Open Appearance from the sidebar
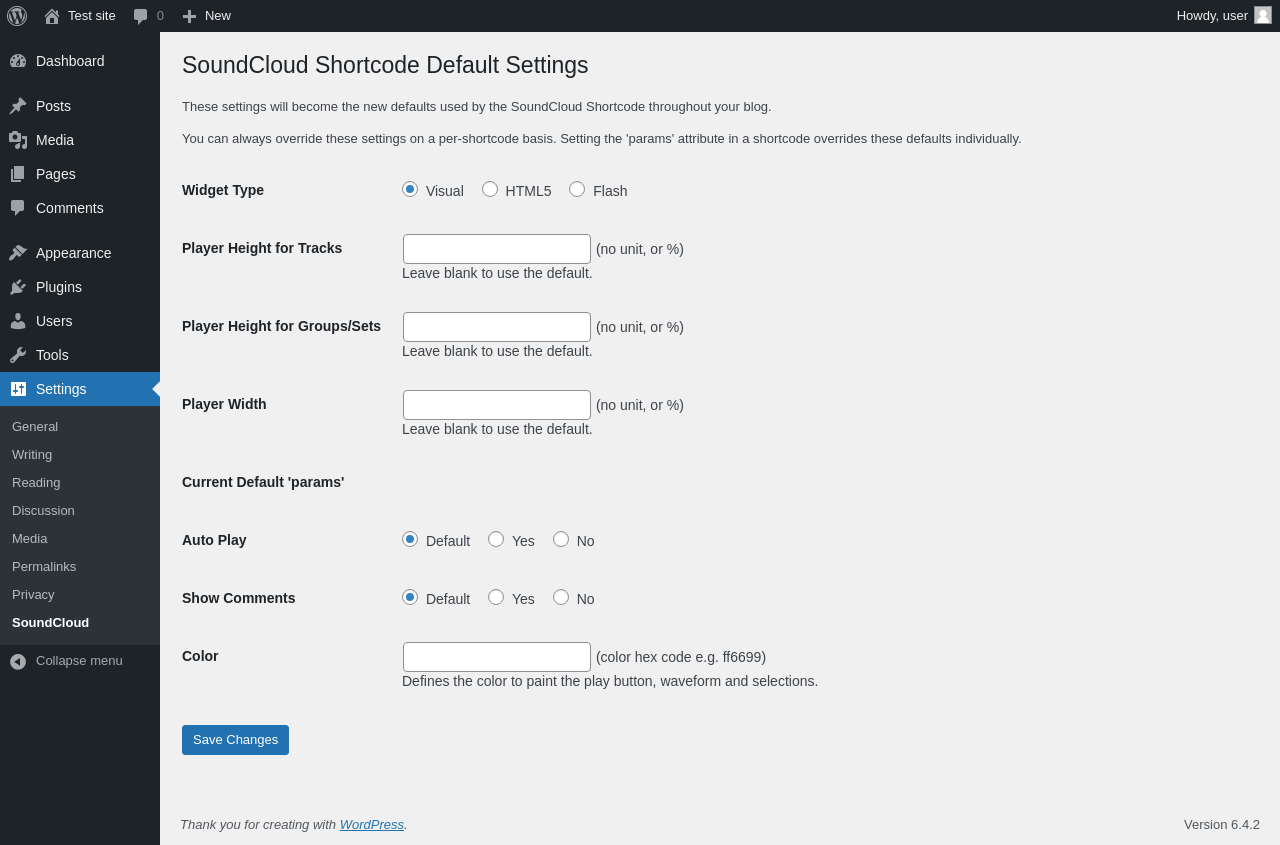The width and height of the screenshot is (1280, 845). pyautogui.click(x=80, y=253)
